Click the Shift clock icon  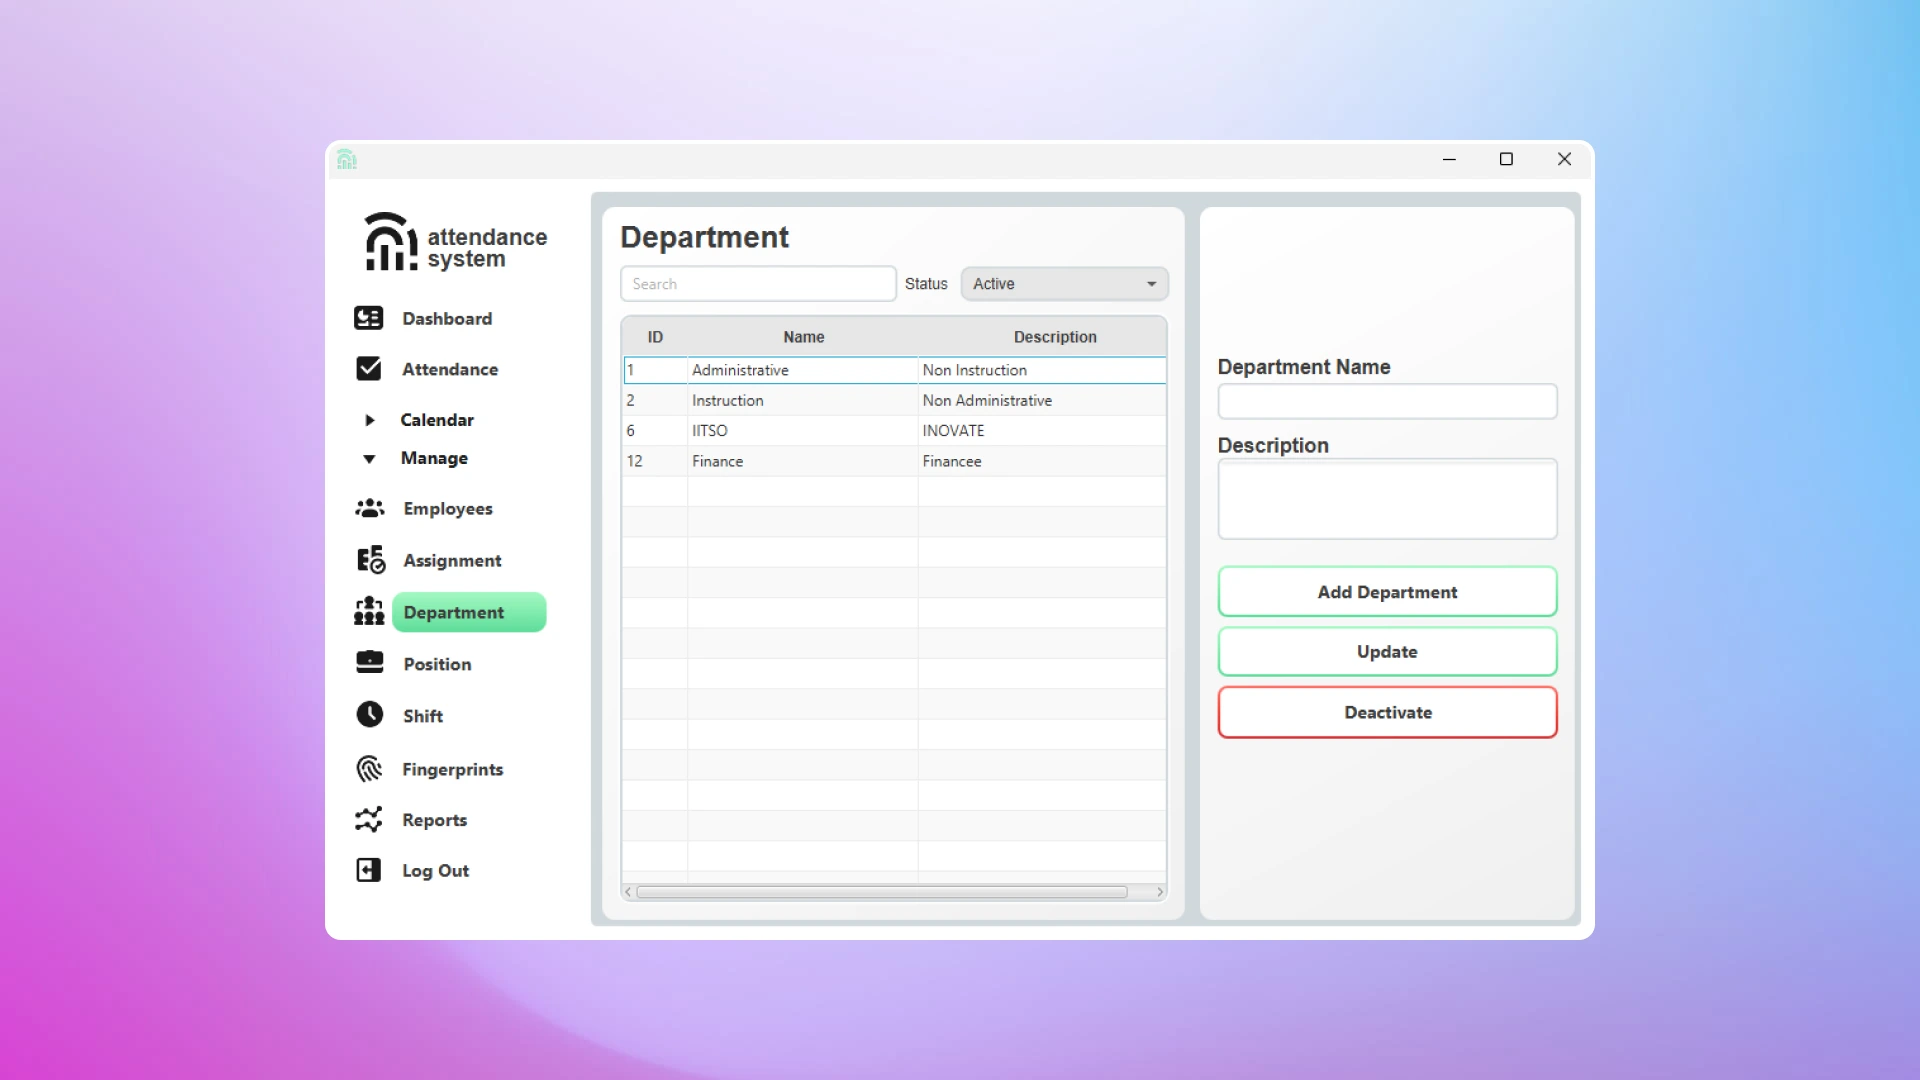click(x=369, y=714)
